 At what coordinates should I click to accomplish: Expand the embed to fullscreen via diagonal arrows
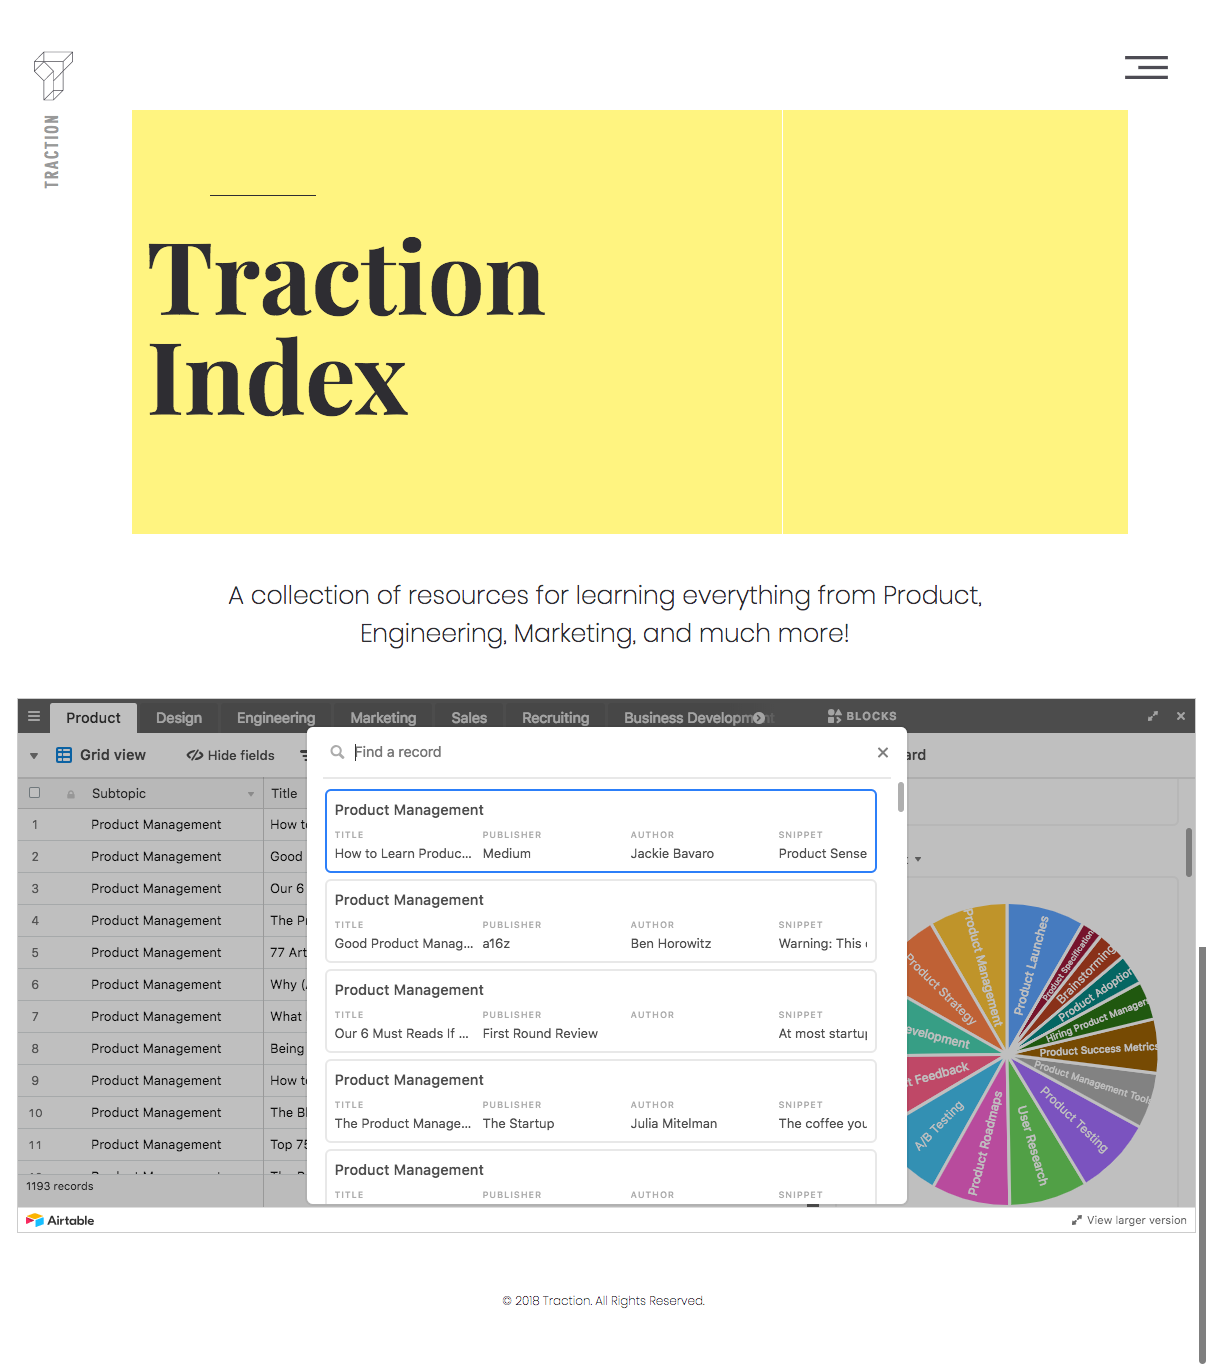pos(1152,716)
